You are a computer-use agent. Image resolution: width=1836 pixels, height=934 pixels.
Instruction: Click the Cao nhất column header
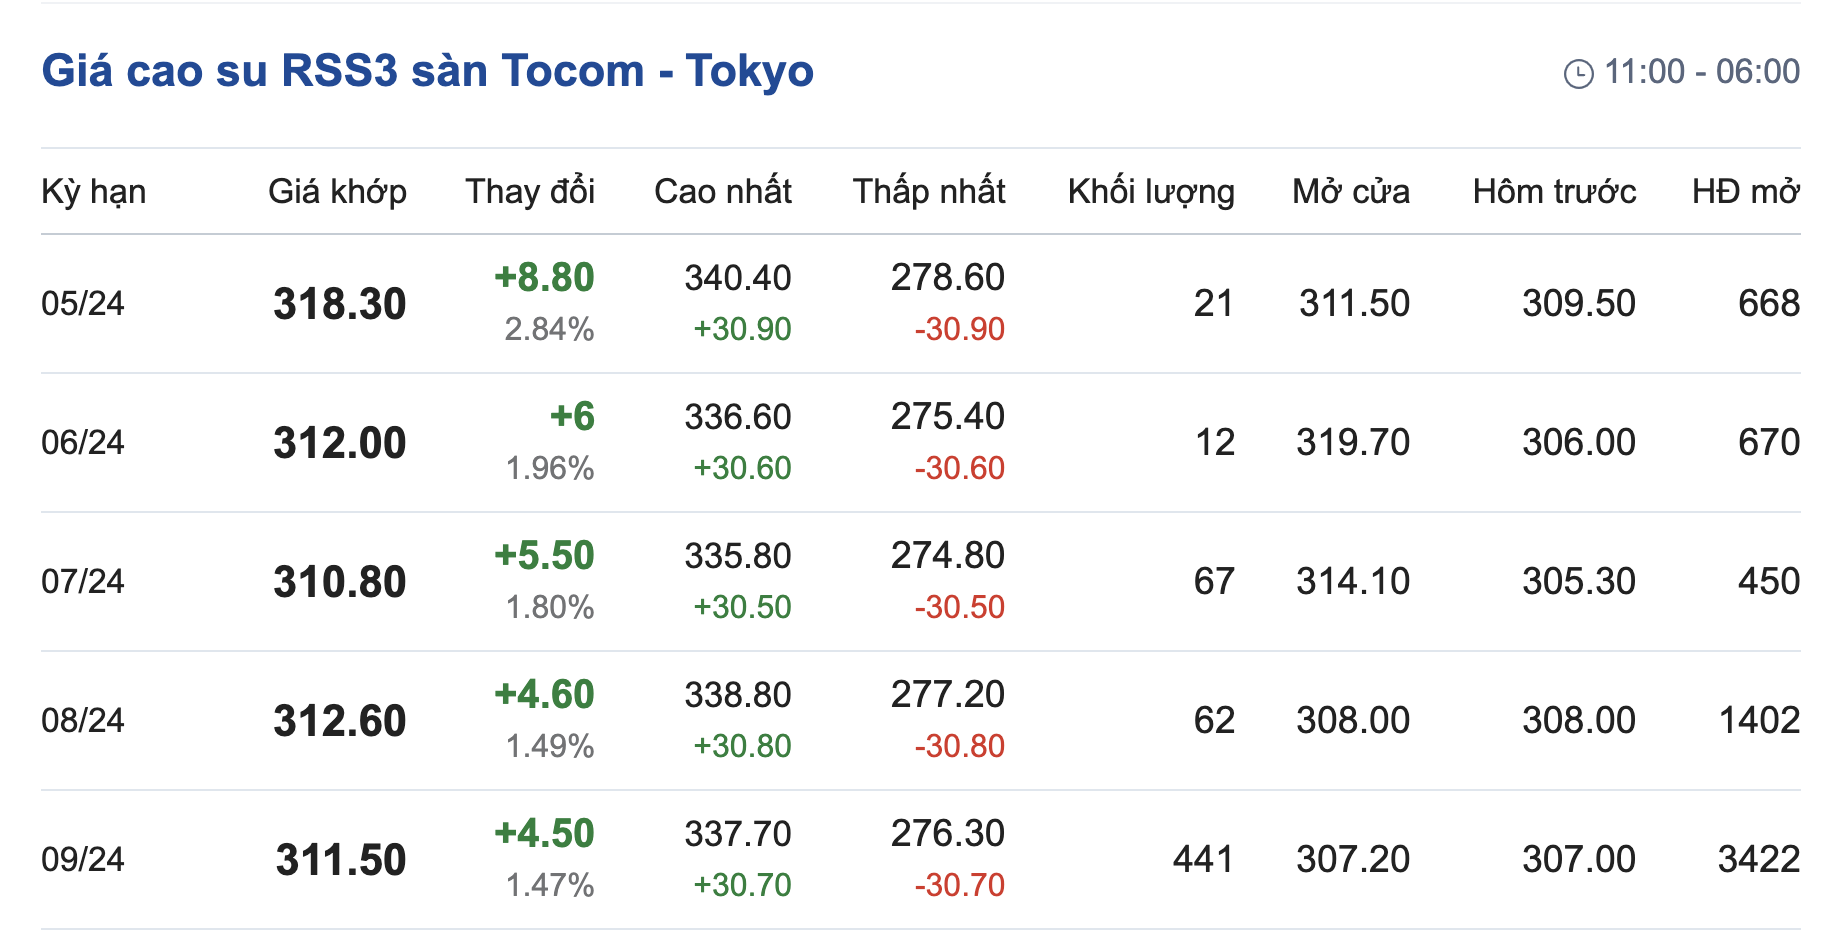pyautogui.click(x=722, y=191)
